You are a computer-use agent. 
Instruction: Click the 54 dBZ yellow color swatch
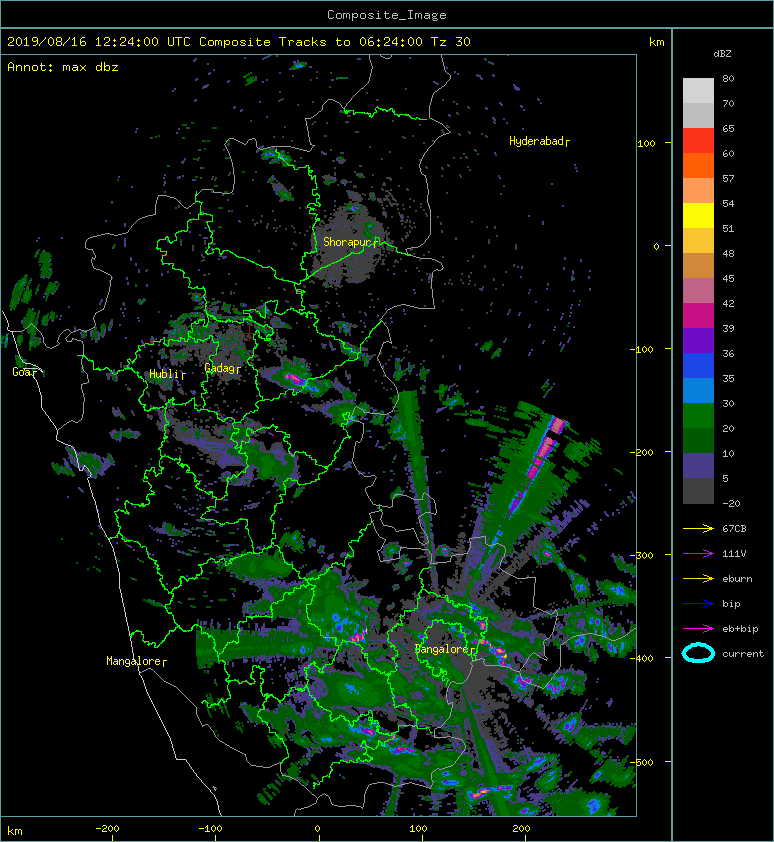click(698, 215)
